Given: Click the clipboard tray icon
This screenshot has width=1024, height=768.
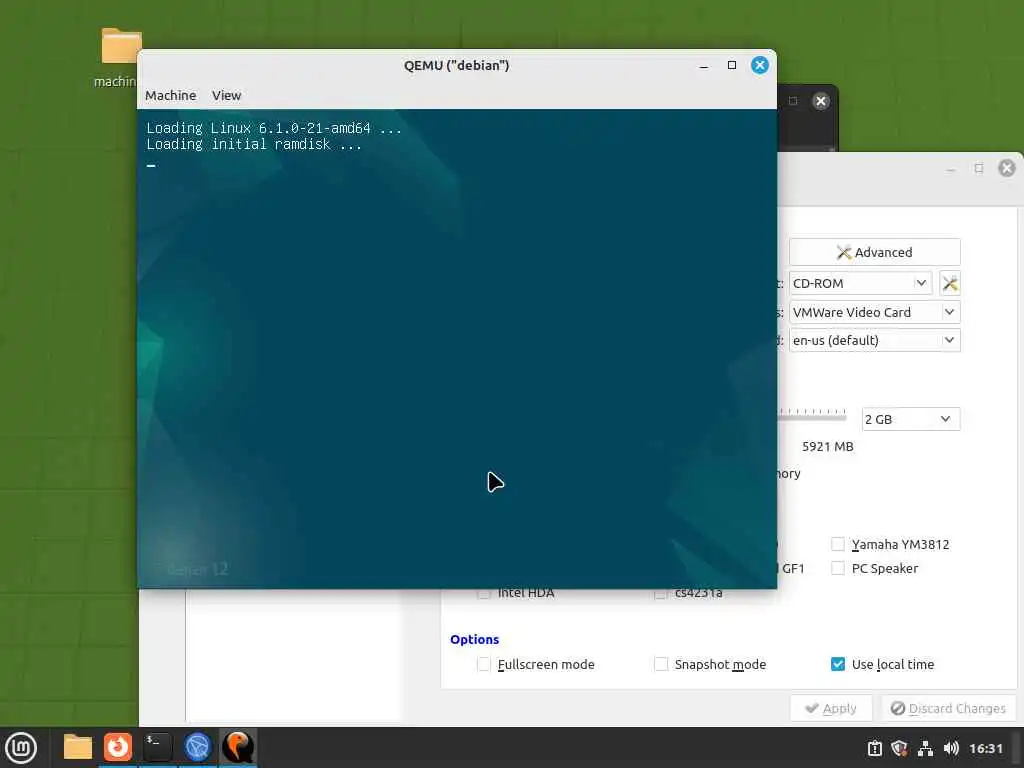Looking at the screenshot, I should pos(874,748).
